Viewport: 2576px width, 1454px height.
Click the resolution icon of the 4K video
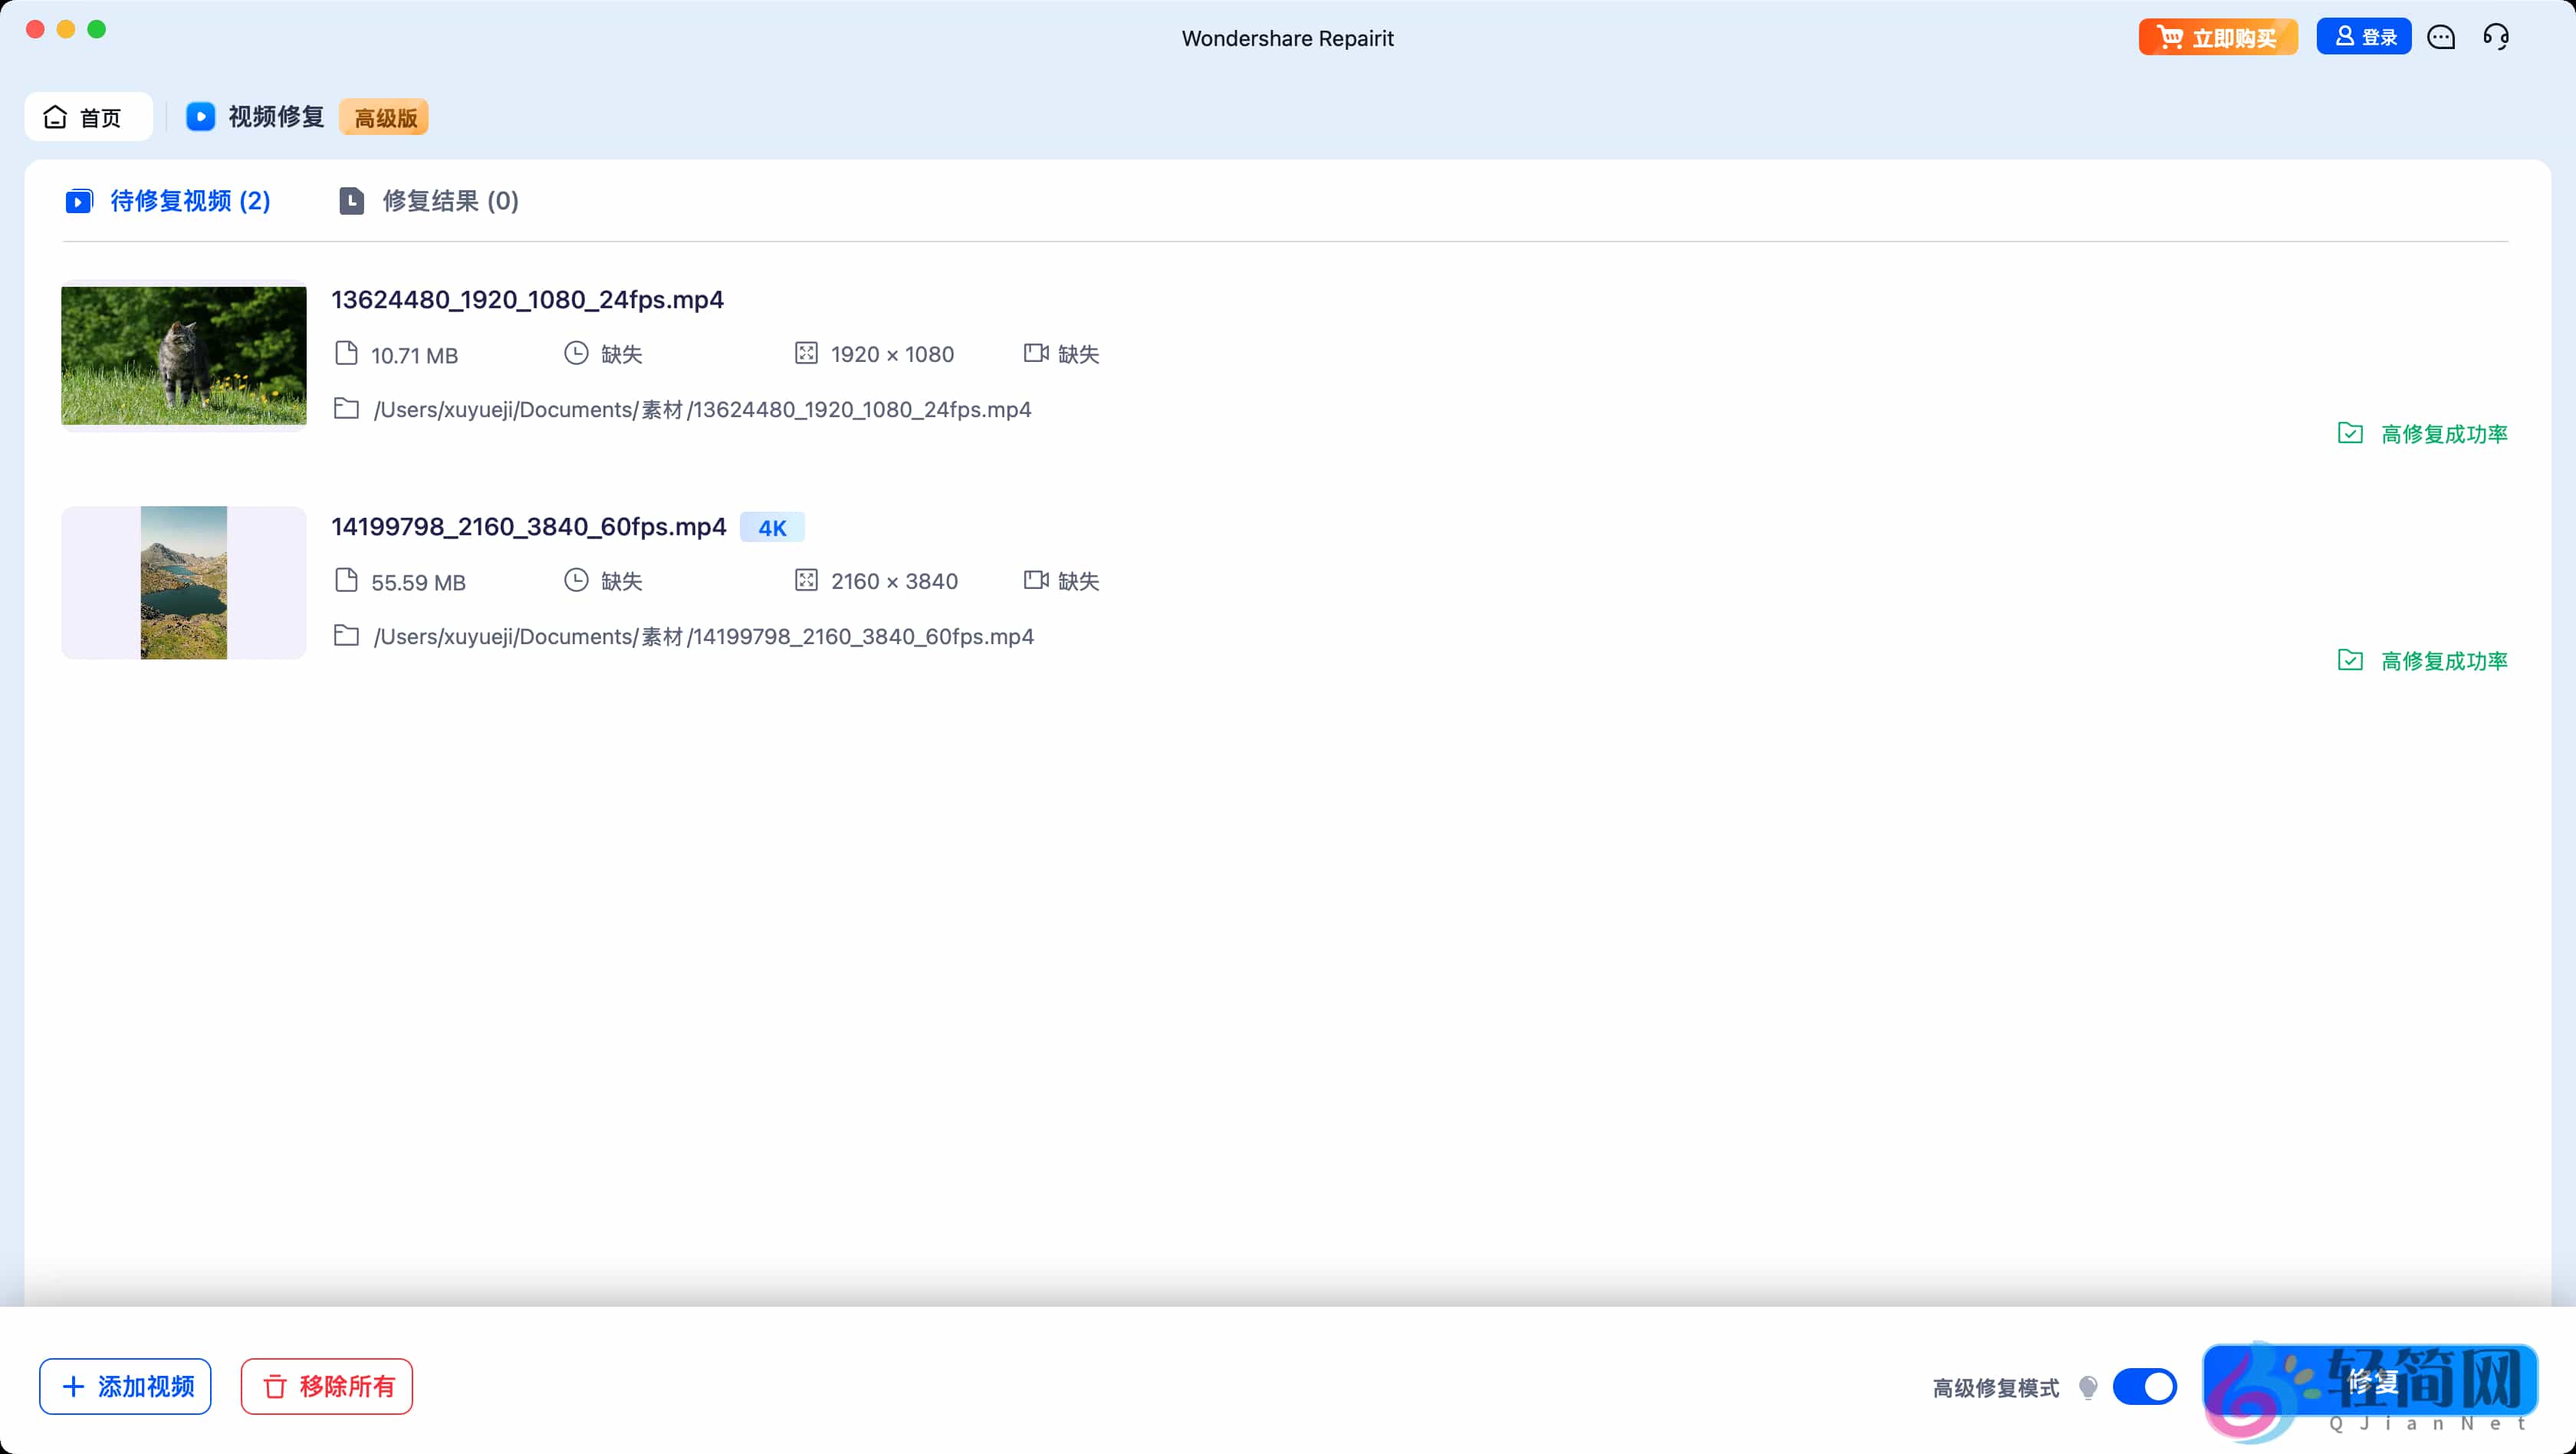(806, 580)
